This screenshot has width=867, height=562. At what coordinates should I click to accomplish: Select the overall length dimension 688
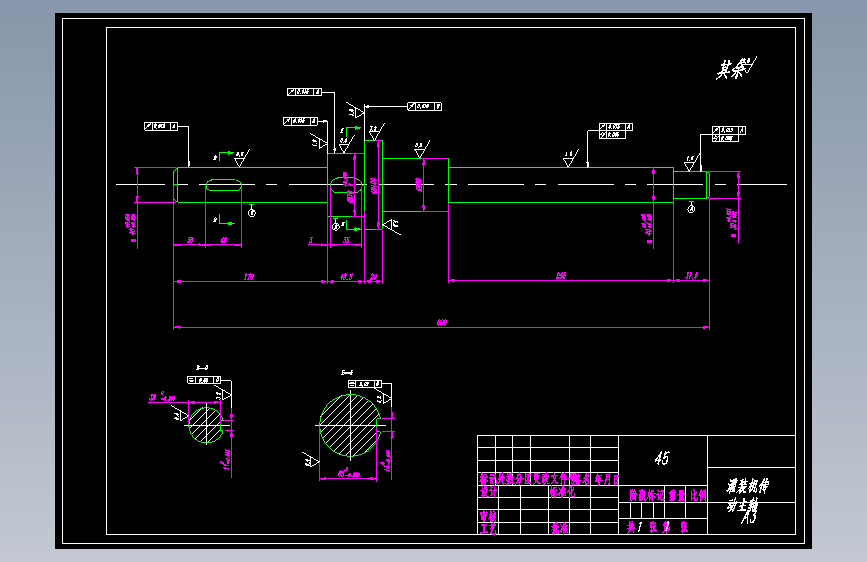point(441,322)
